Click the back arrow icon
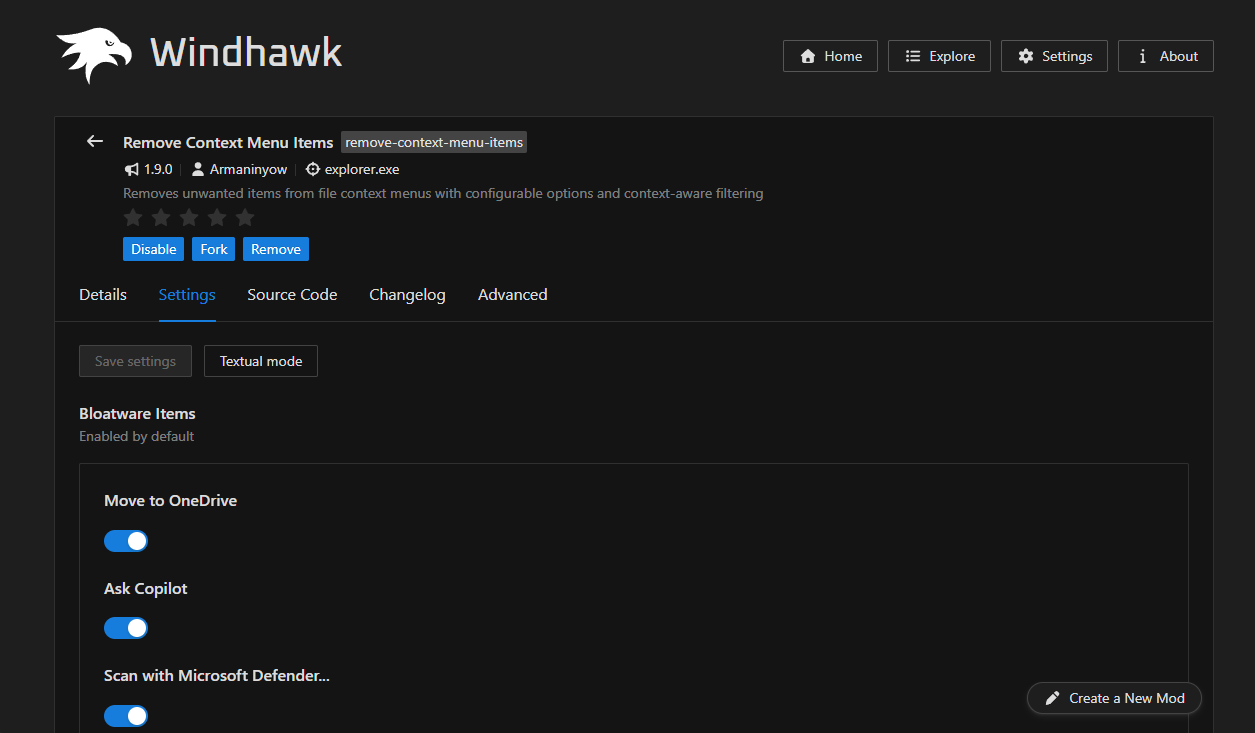The image size is (1255, 733). click(x=95, y=141)
